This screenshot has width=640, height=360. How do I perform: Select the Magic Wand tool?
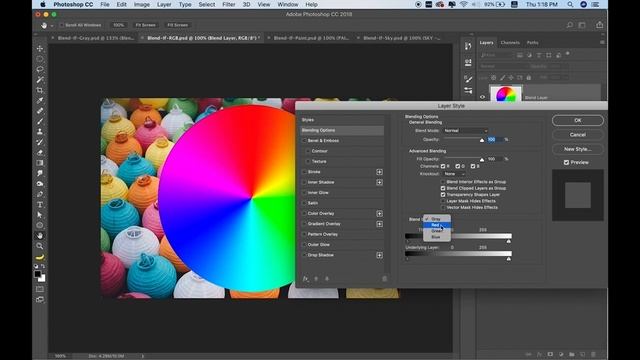[40, 80]
